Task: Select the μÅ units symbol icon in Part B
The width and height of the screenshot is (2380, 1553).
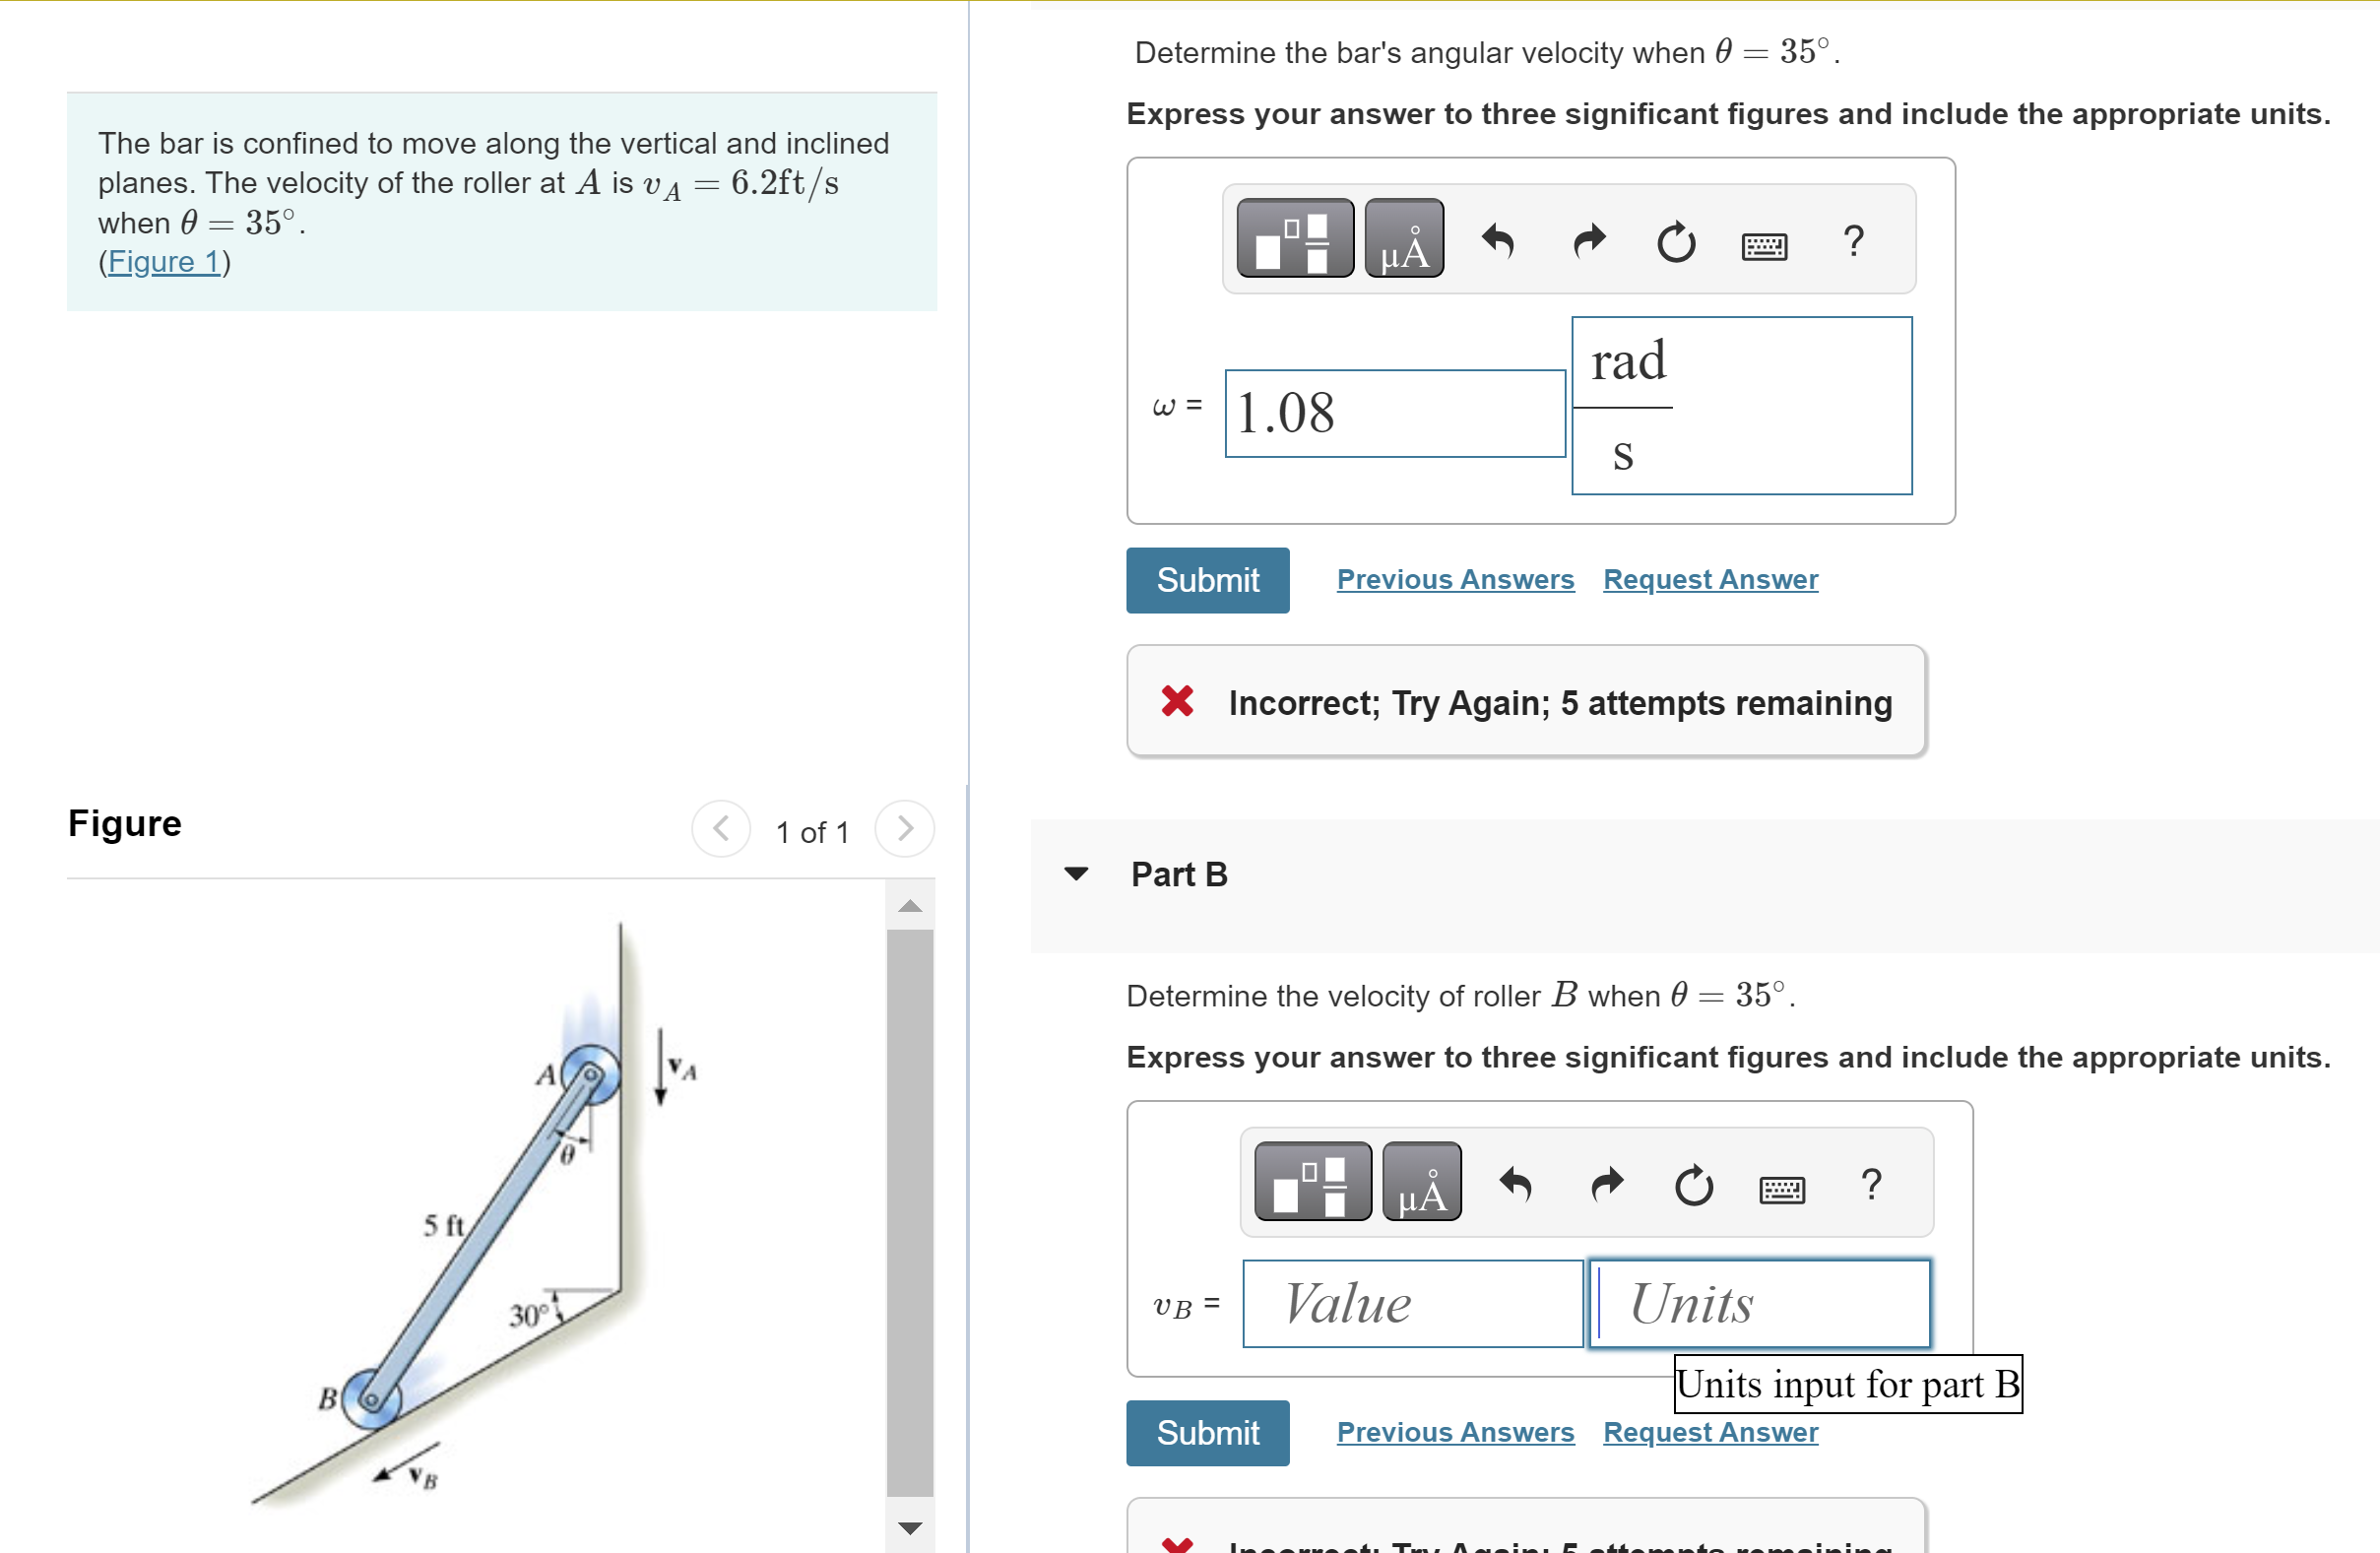Action: point(1421,1183)
